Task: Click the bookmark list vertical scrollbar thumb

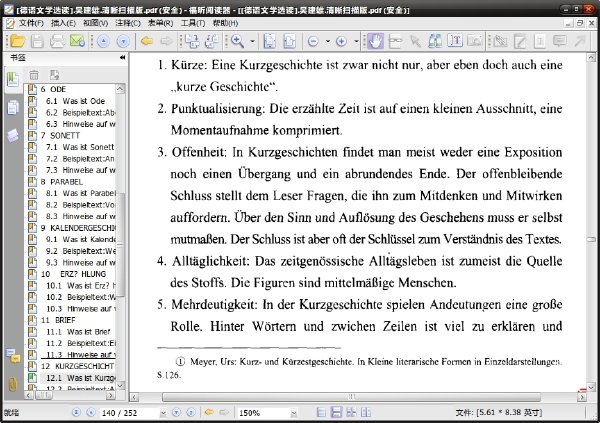Action: tap(121, 244)
